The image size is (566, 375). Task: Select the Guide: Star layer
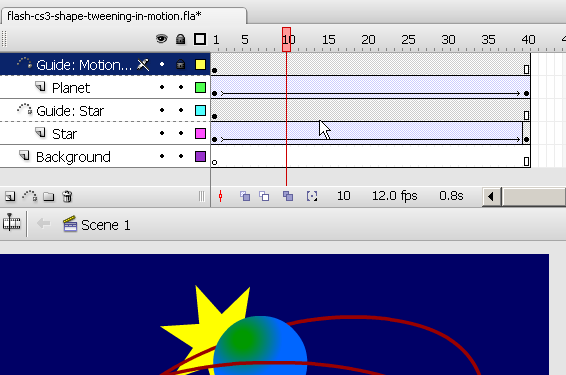(70, 111)
